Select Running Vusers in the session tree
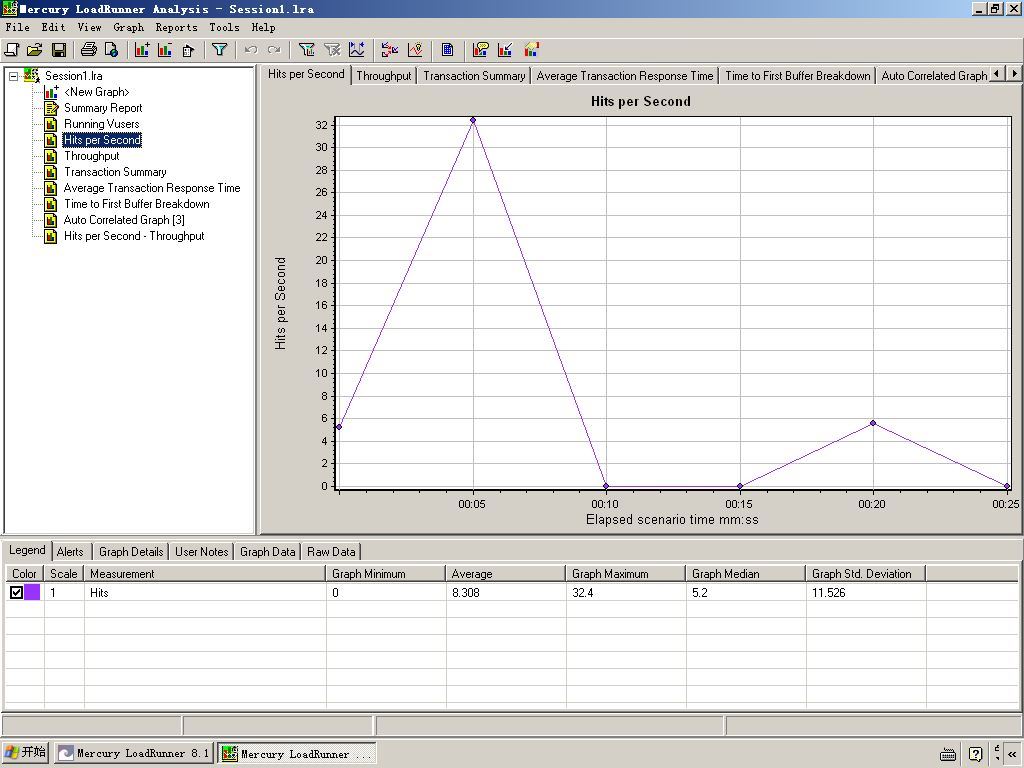The image size is (1024, 768). (101, 124)
